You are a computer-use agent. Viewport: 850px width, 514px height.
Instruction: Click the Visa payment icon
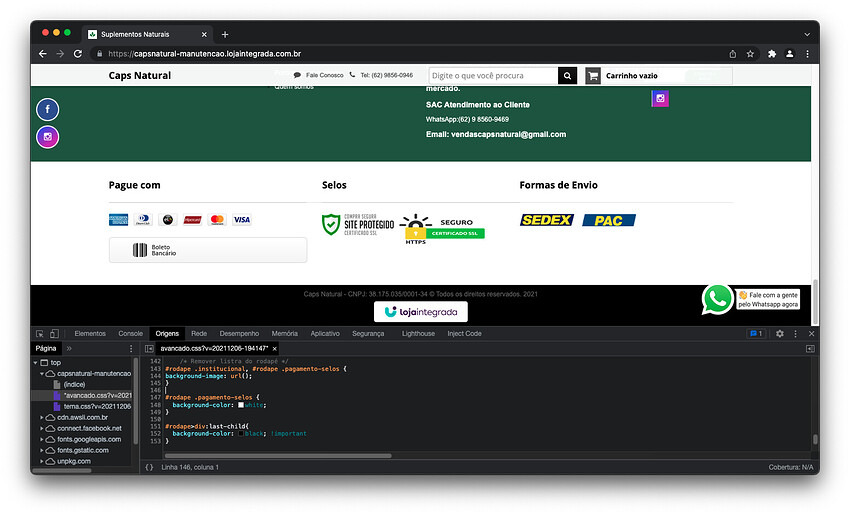tap(242, 220)
